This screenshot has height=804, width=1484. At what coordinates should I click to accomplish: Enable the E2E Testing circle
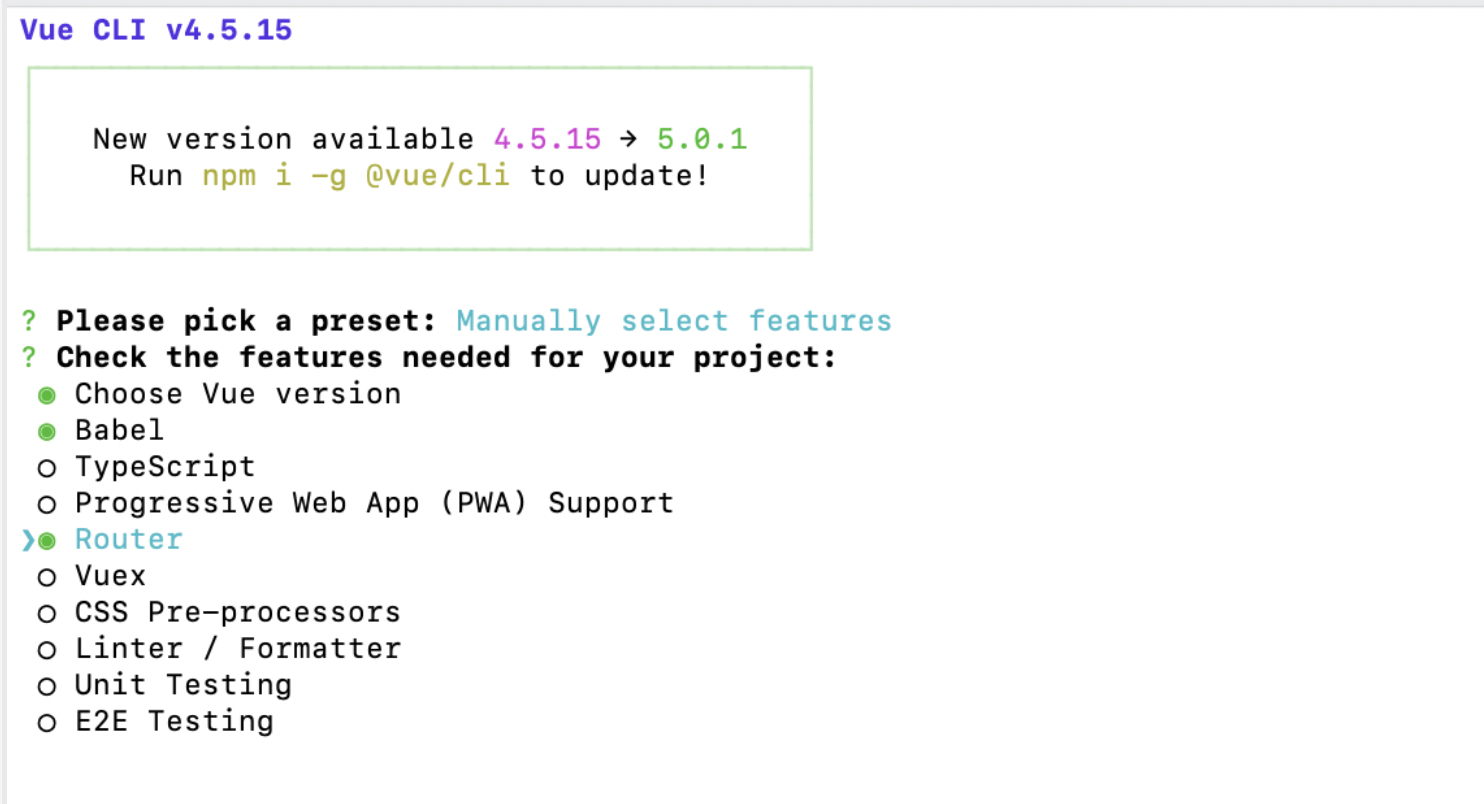[x=47, y=722]
